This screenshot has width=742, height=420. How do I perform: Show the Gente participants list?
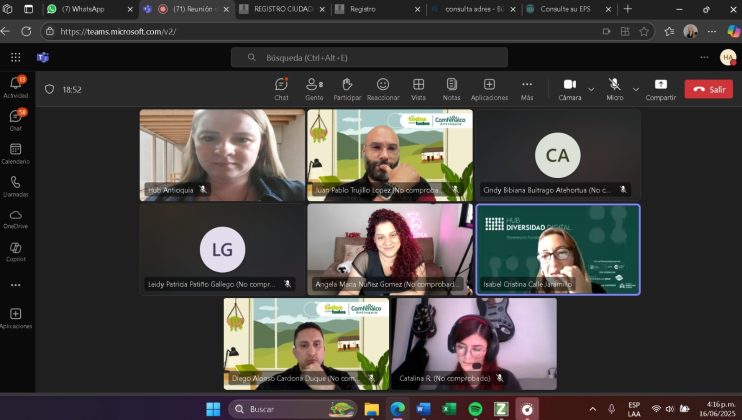(x=314, y=88)
